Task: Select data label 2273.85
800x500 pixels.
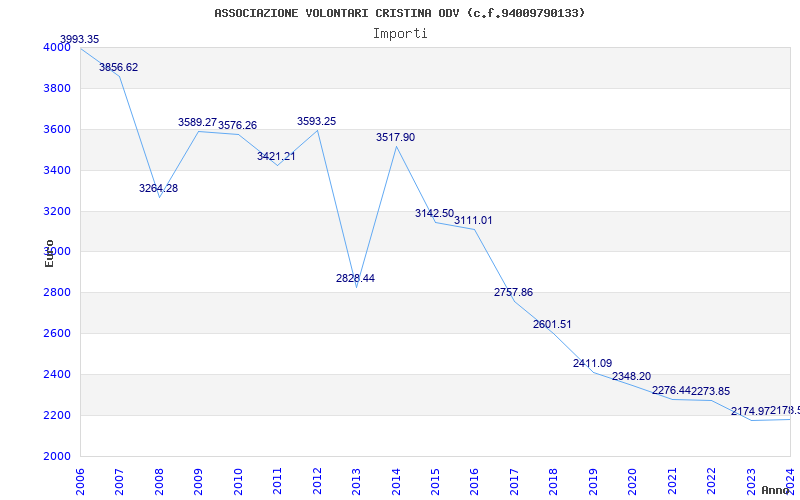Action: [711, 391]
